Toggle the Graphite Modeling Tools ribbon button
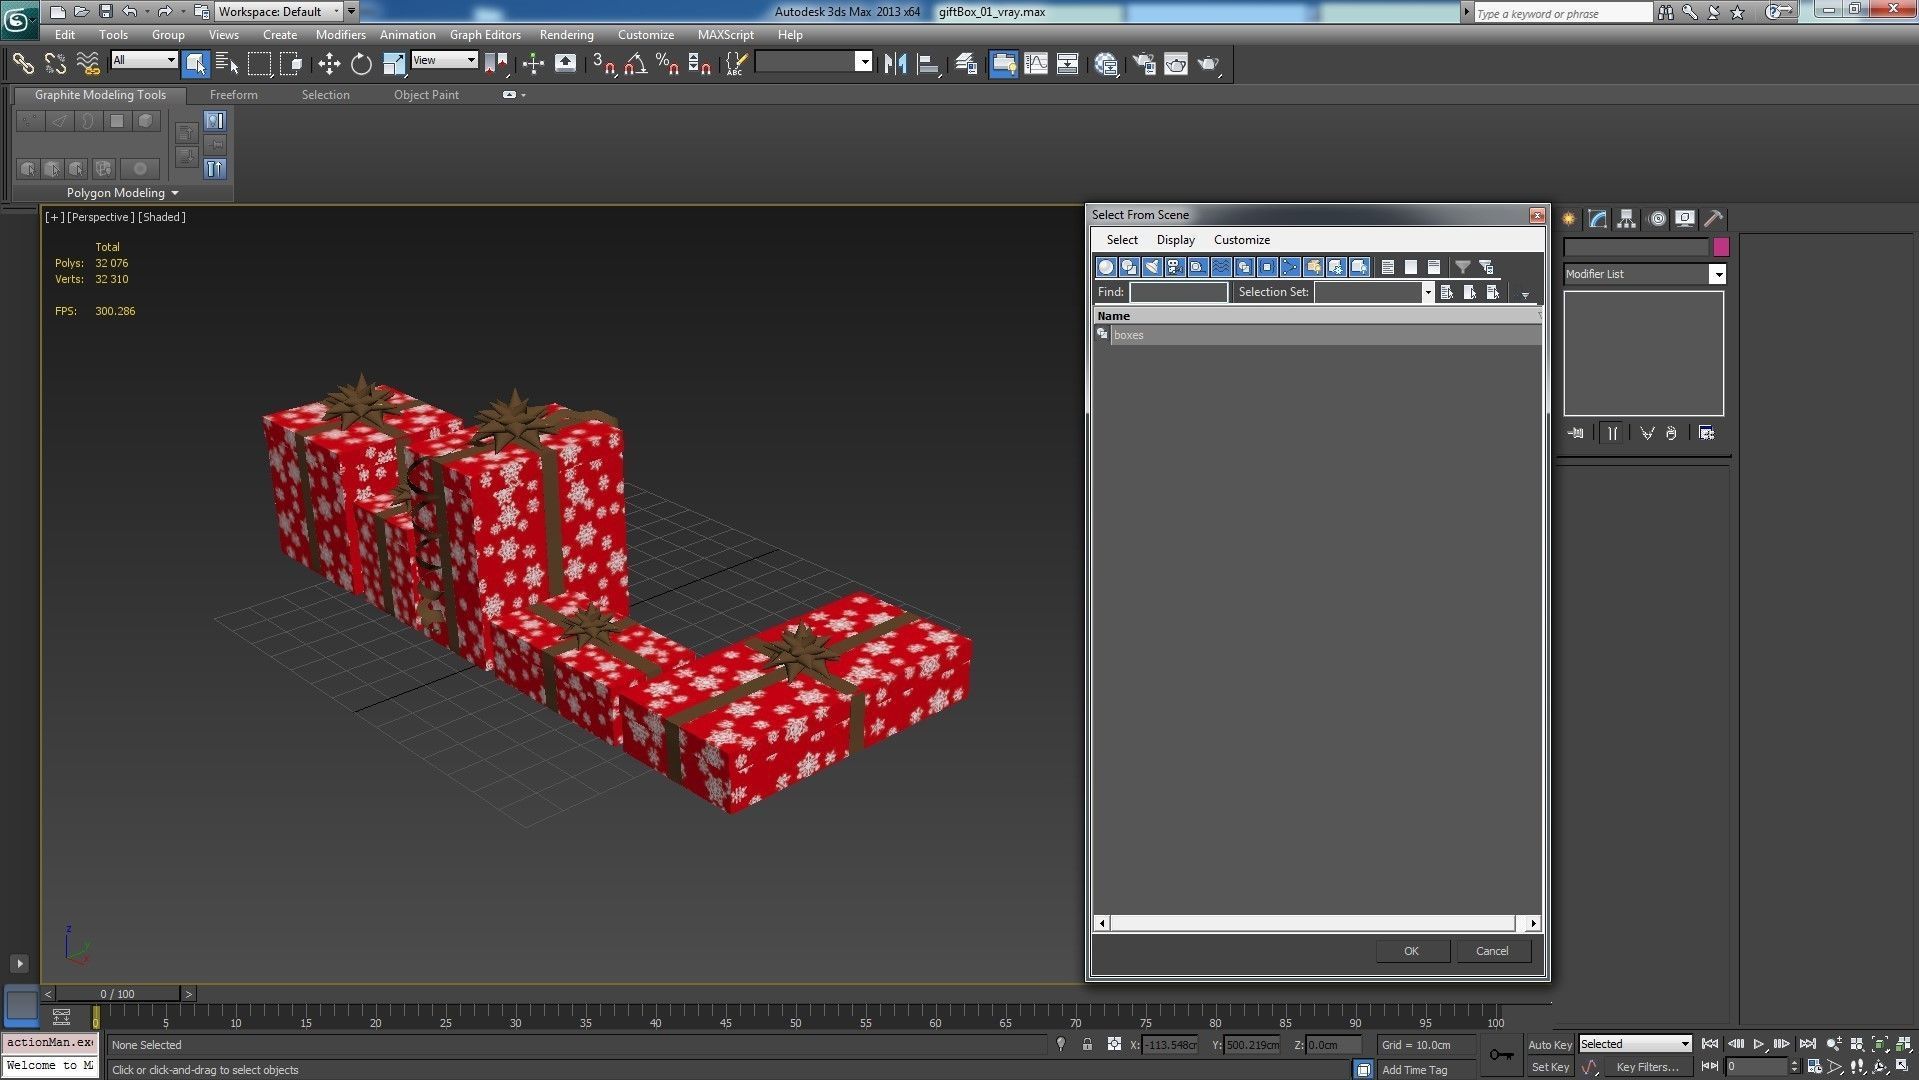1919x1080 pixels. pyautogui.click(x=1004, y=64)
